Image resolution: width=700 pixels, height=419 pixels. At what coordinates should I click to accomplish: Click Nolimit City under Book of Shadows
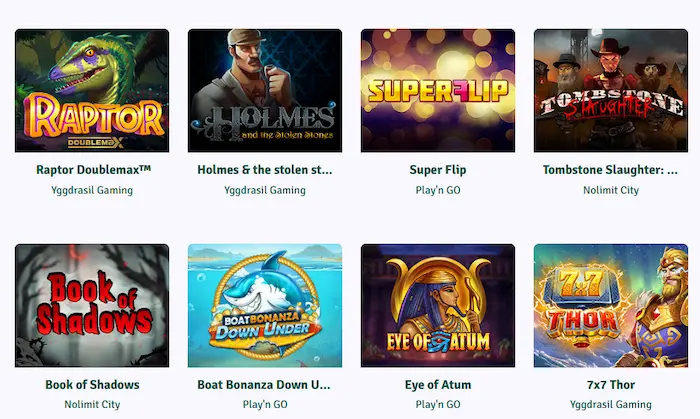click(x=92, y=405)
